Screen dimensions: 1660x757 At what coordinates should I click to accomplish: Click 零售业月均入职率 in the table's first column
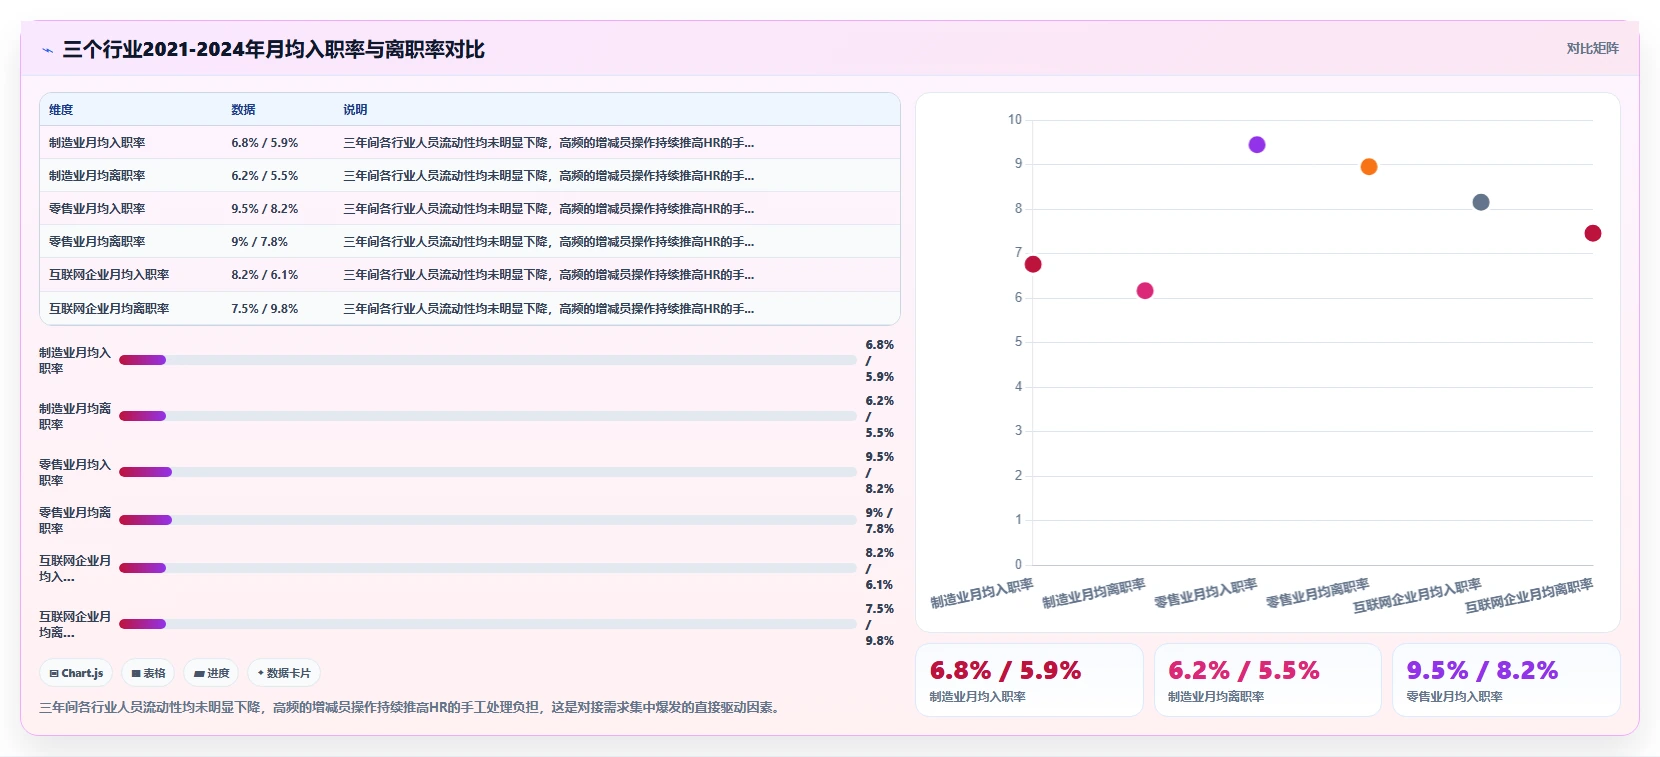click(x=97, y=208)
